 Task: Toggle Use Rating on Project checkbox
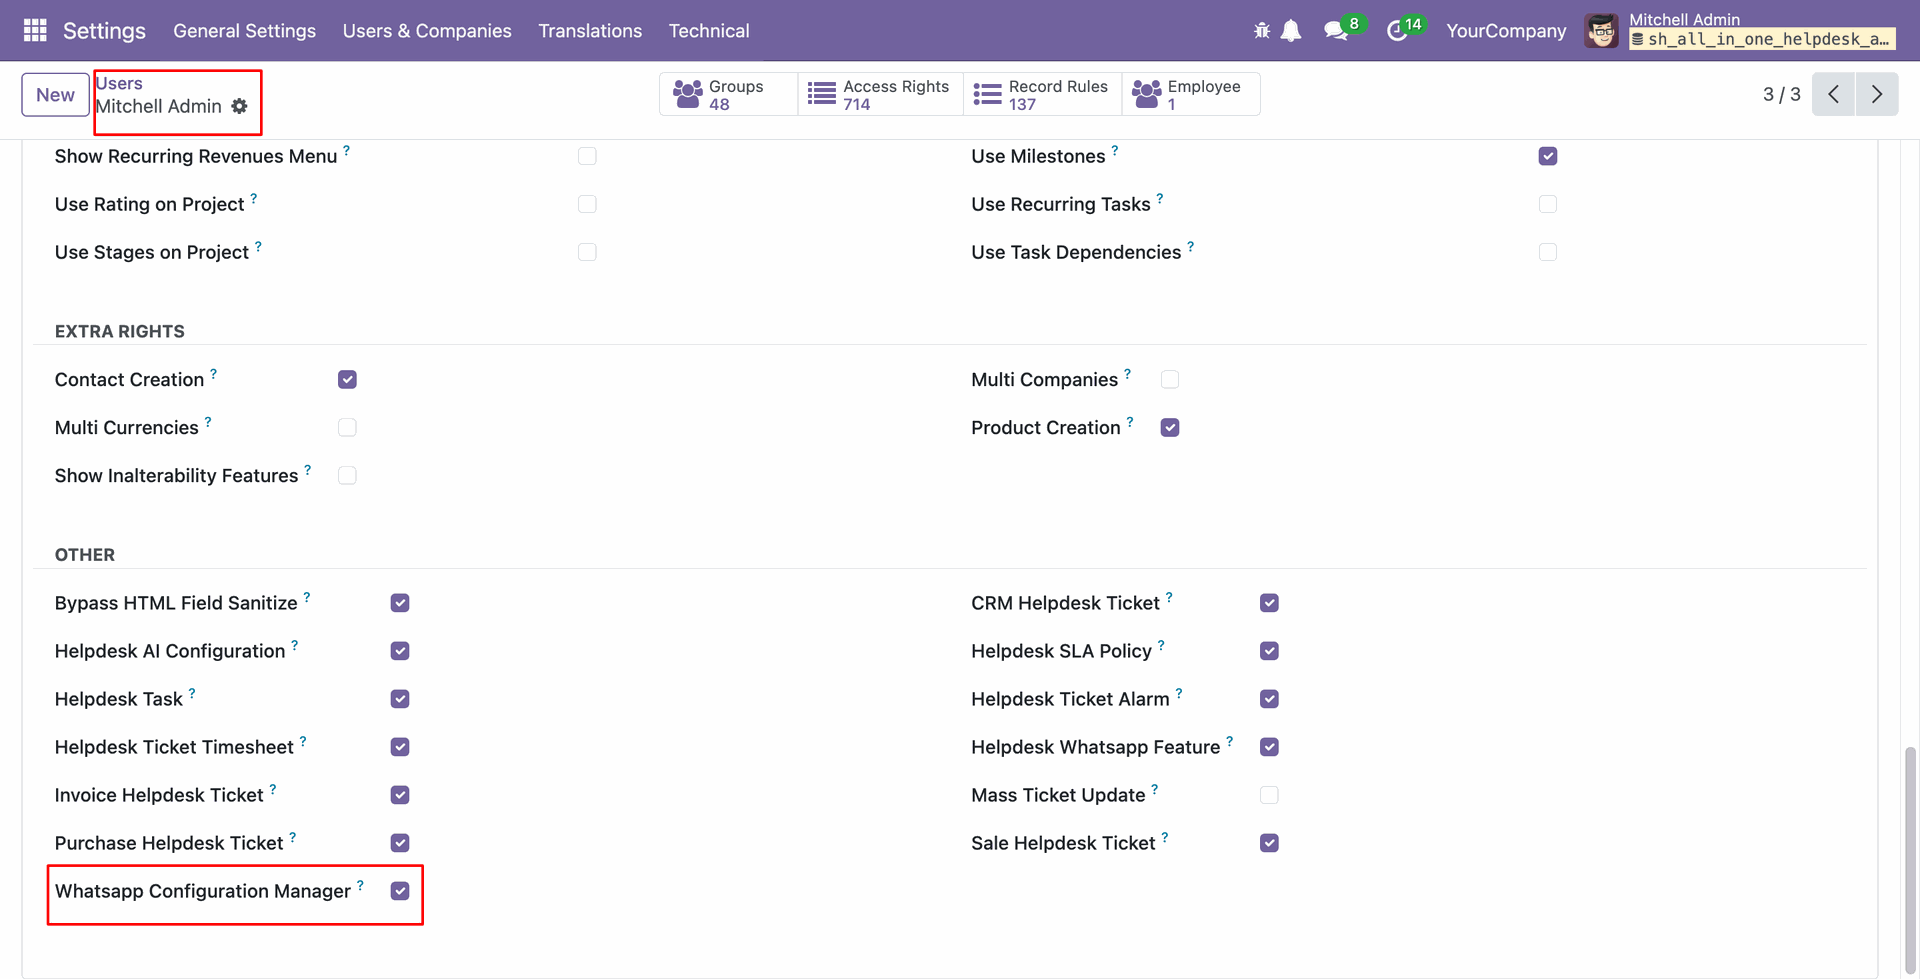point(587,204)
